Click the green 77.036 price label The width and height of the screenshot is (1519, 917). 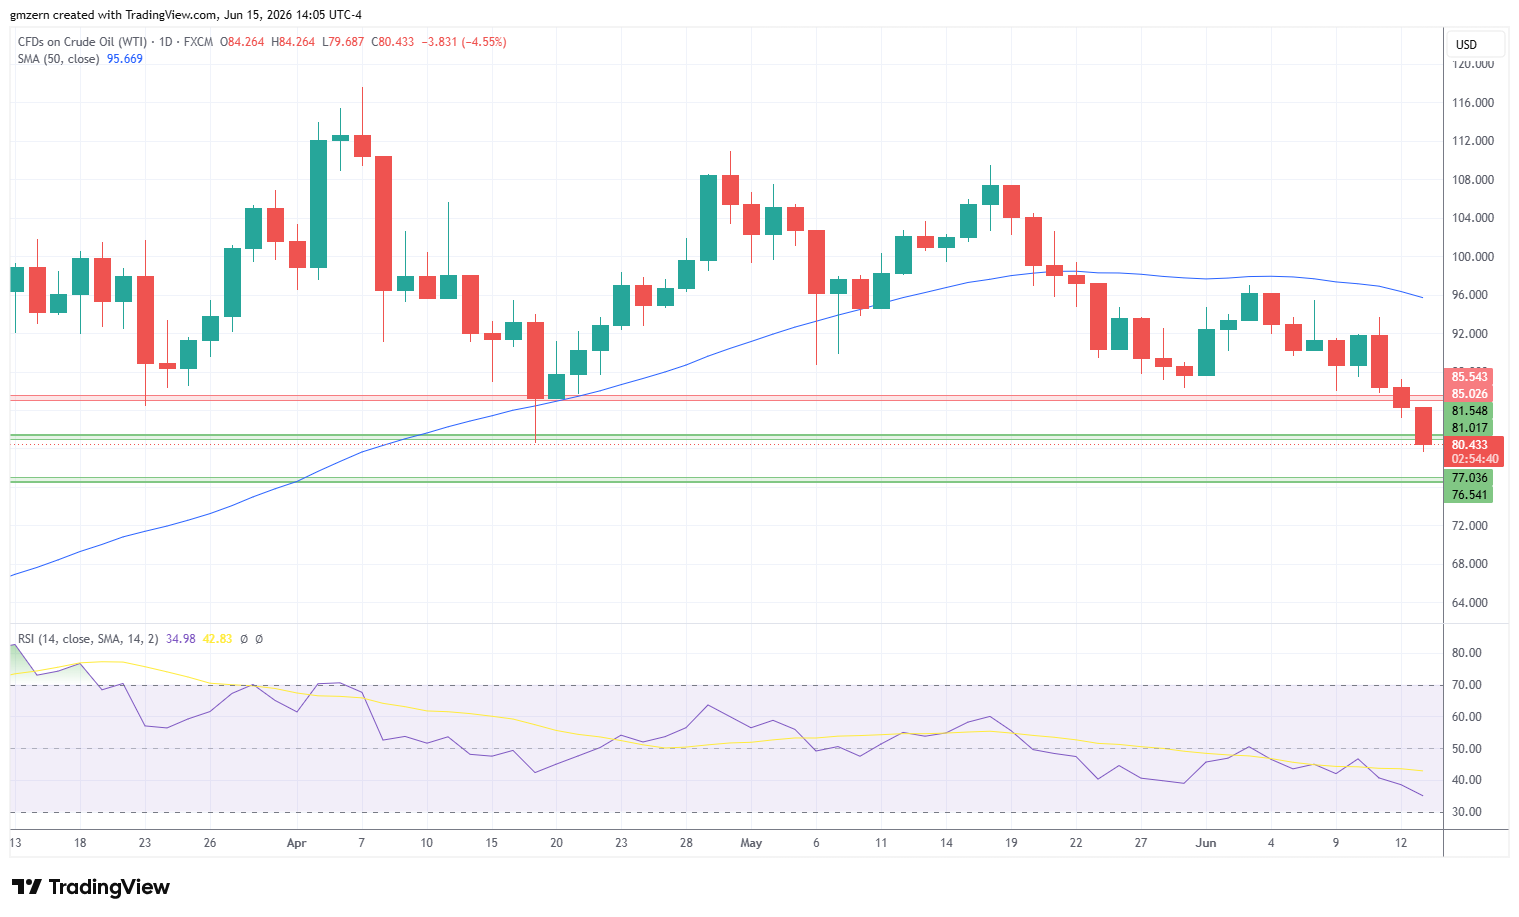pos(1470,478)
